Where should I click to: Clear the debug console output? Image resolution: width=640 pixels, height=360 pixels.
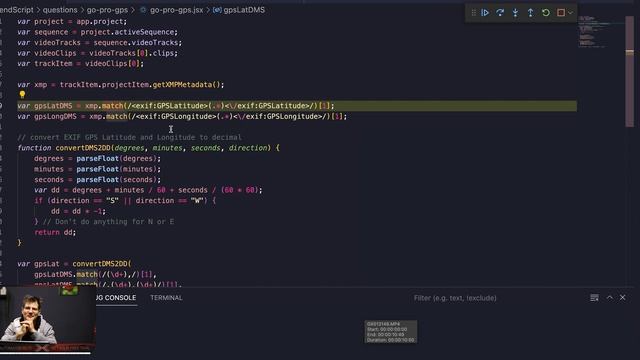594,298
